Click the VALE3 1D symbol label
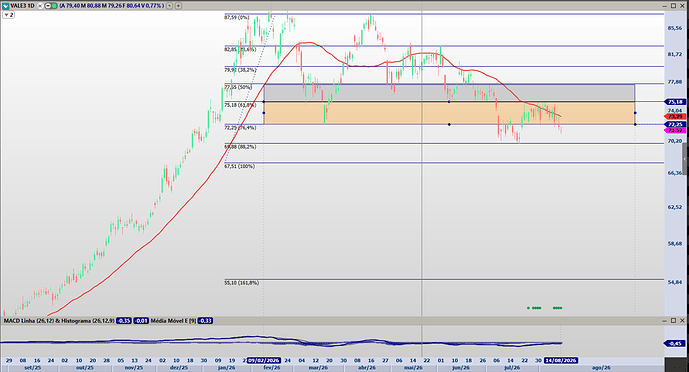Screen dimensions: 689x372 point(22,6)
